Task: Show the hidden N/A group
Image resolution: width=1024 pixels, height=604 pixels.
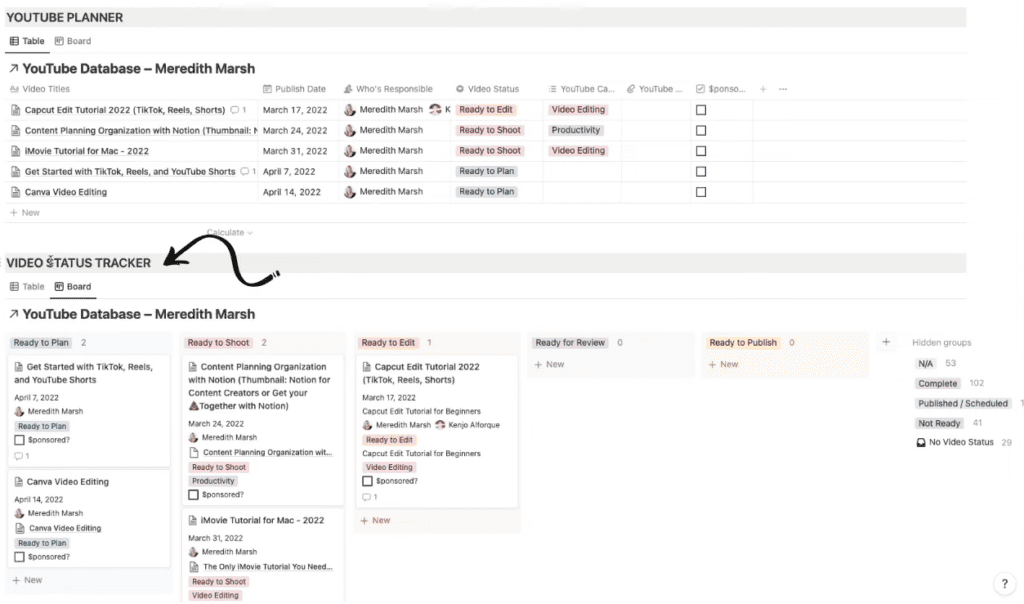Action: tap(925, 363)
